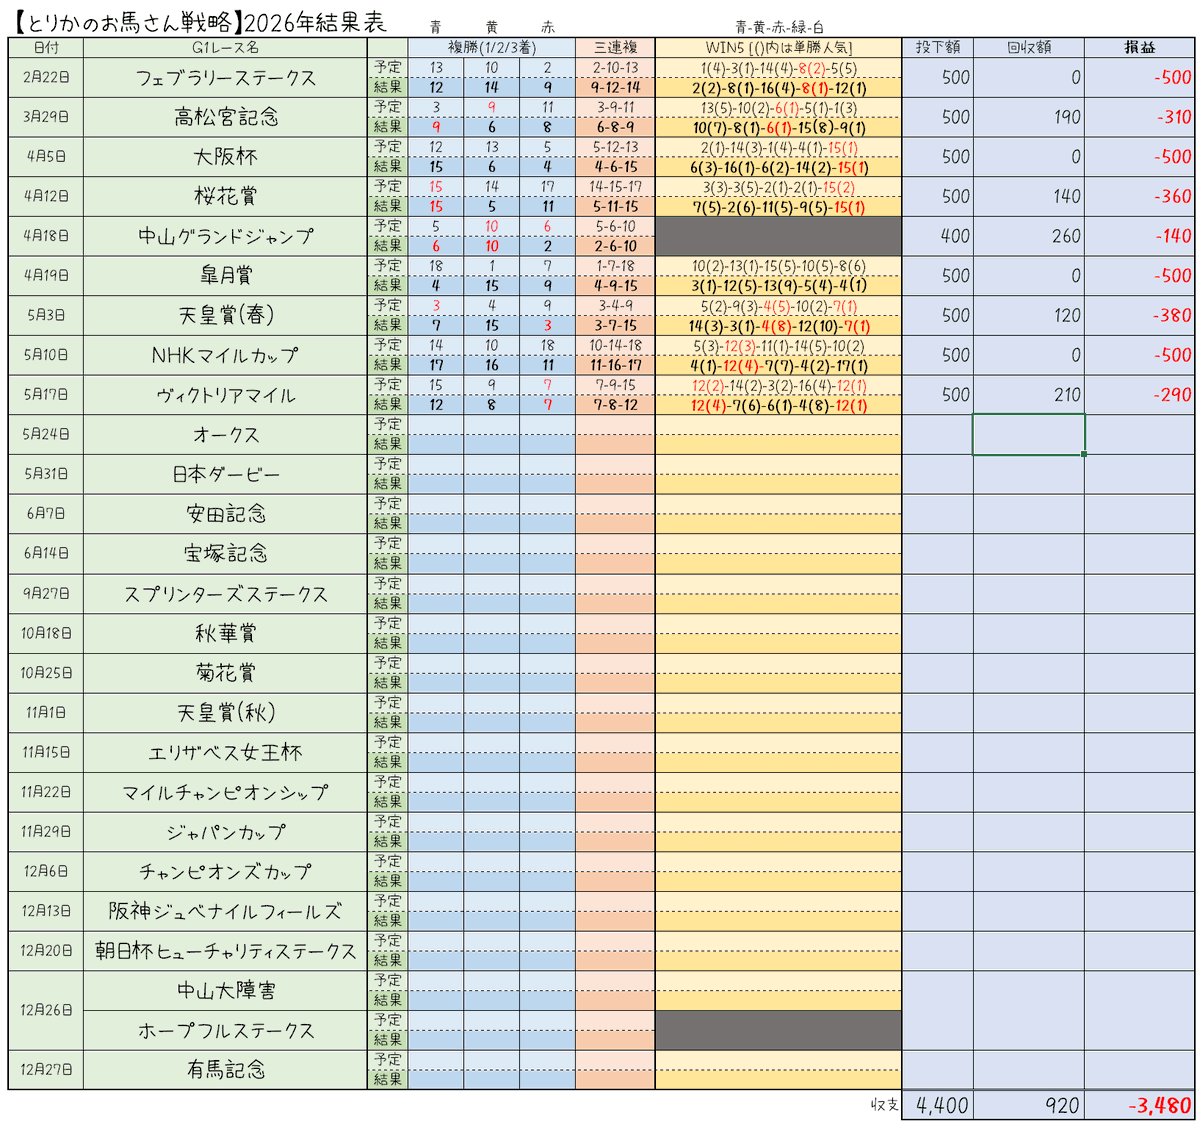Select the 朝日杯ヒューチャリティステークス race cell
Screen dimensions: 1200x1124
click(225, 950)
